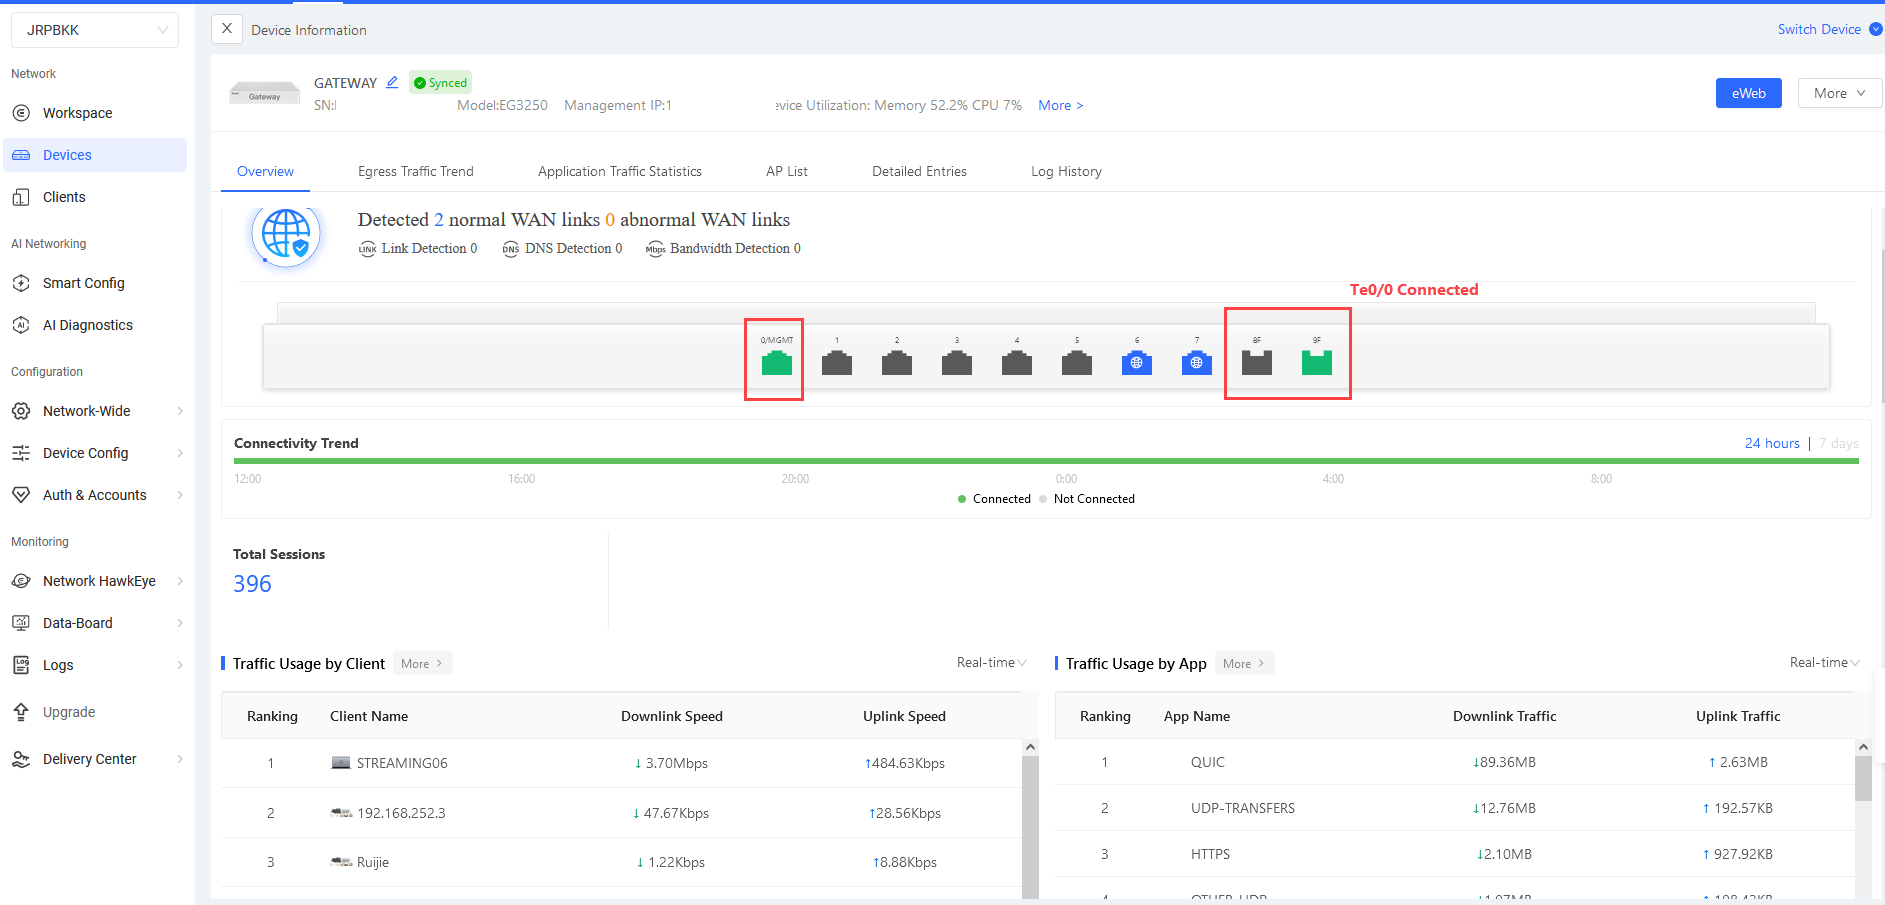1885x905 pixels.
Task: Open Workspace from the sidebar
Action: coord(77,113)
